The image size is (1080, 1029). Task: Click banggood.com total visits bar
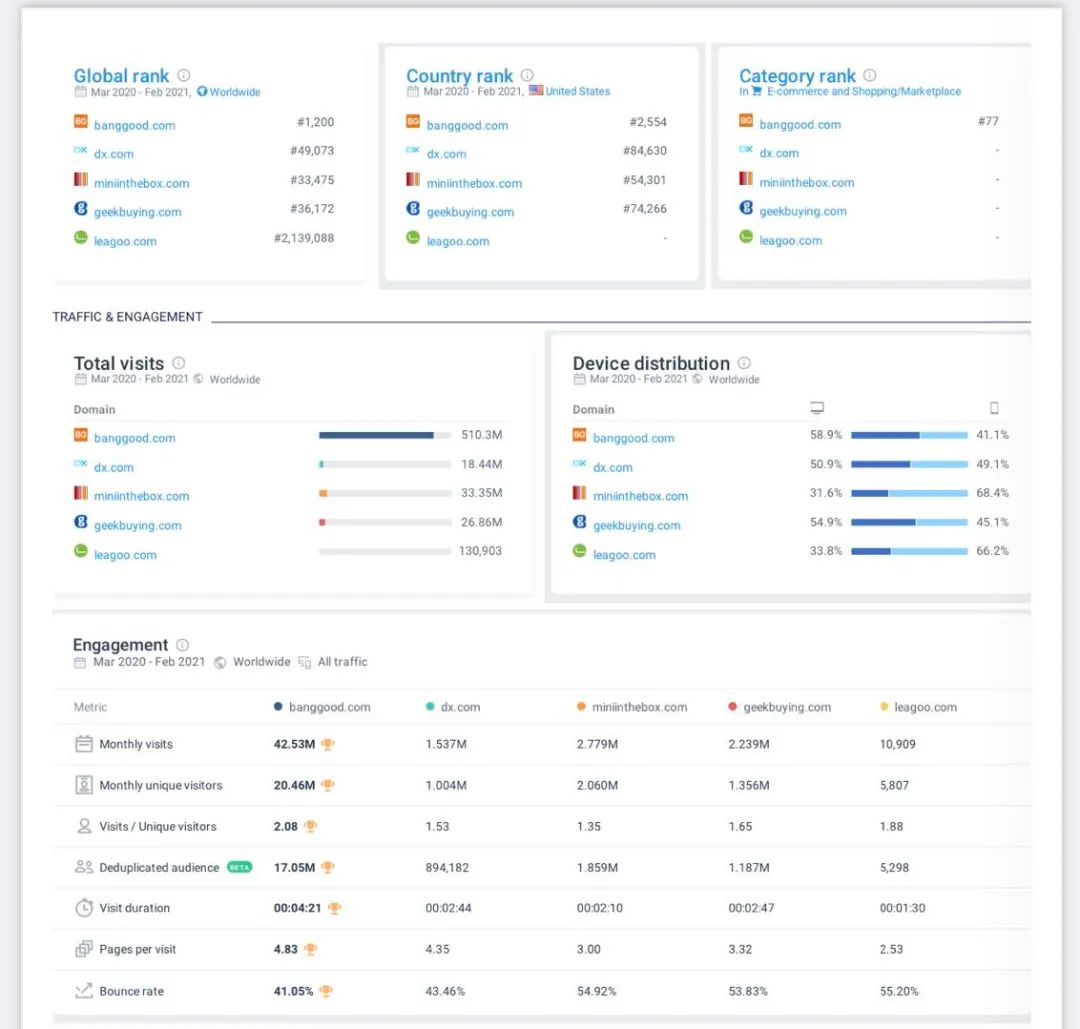point(376,435)
